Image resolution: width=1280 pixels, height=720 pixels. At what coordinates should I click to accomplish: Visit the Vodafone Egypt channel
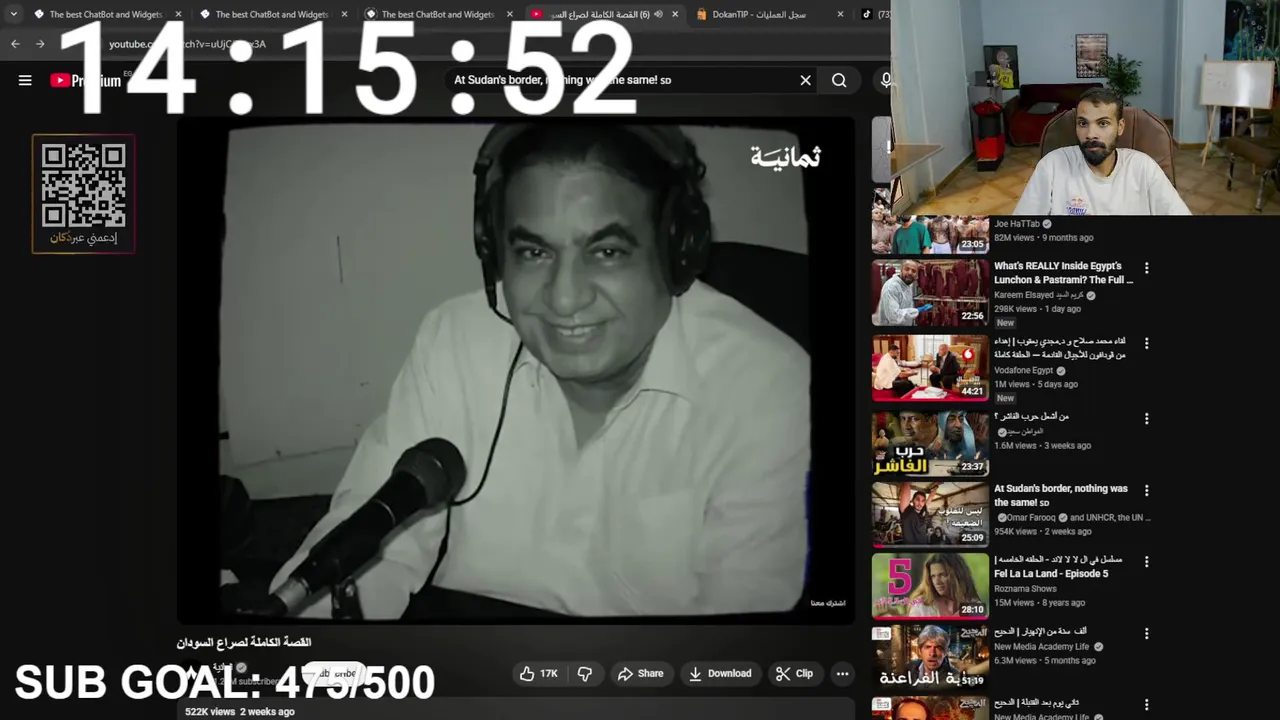[1024, 371]
